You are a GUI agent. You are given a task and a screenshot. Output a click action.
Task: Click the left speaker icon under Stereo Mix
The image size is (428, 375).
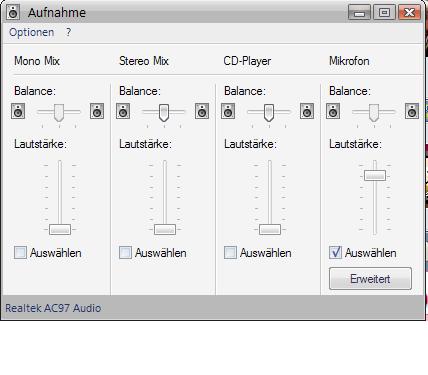(123, 111)
